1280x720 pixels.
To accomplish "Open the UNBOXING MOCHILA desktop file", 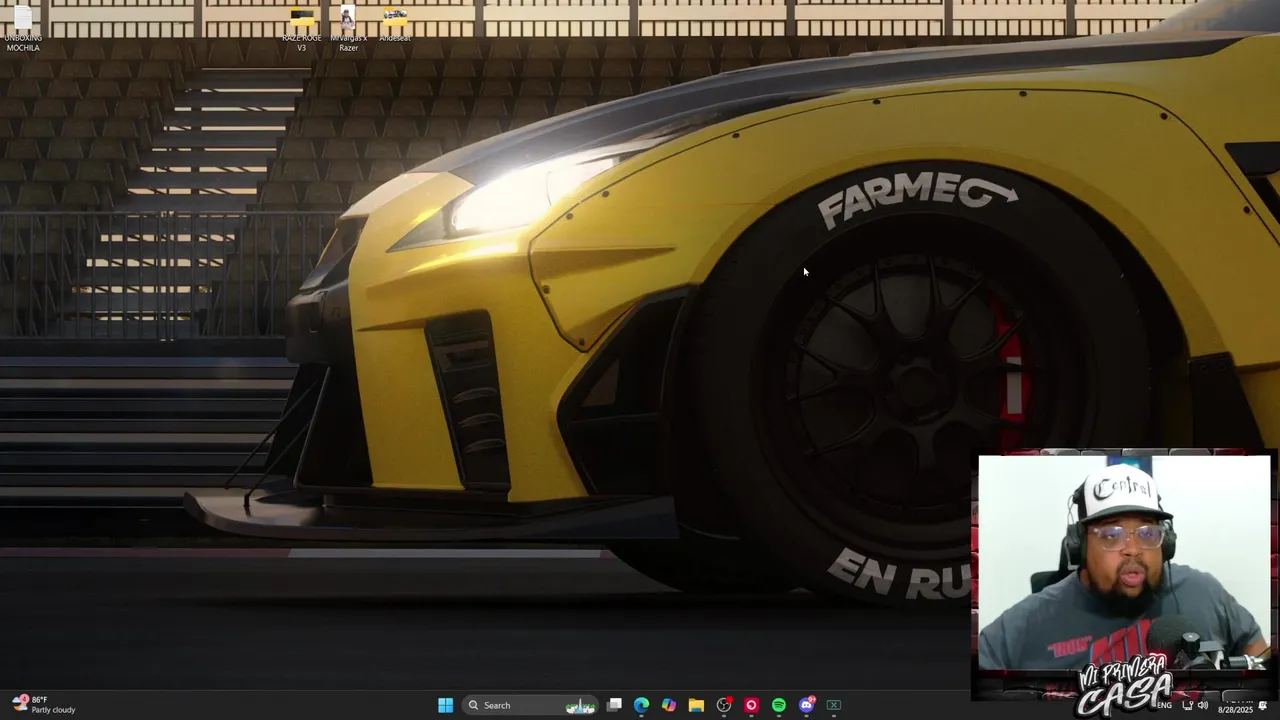I will [23, 28].
